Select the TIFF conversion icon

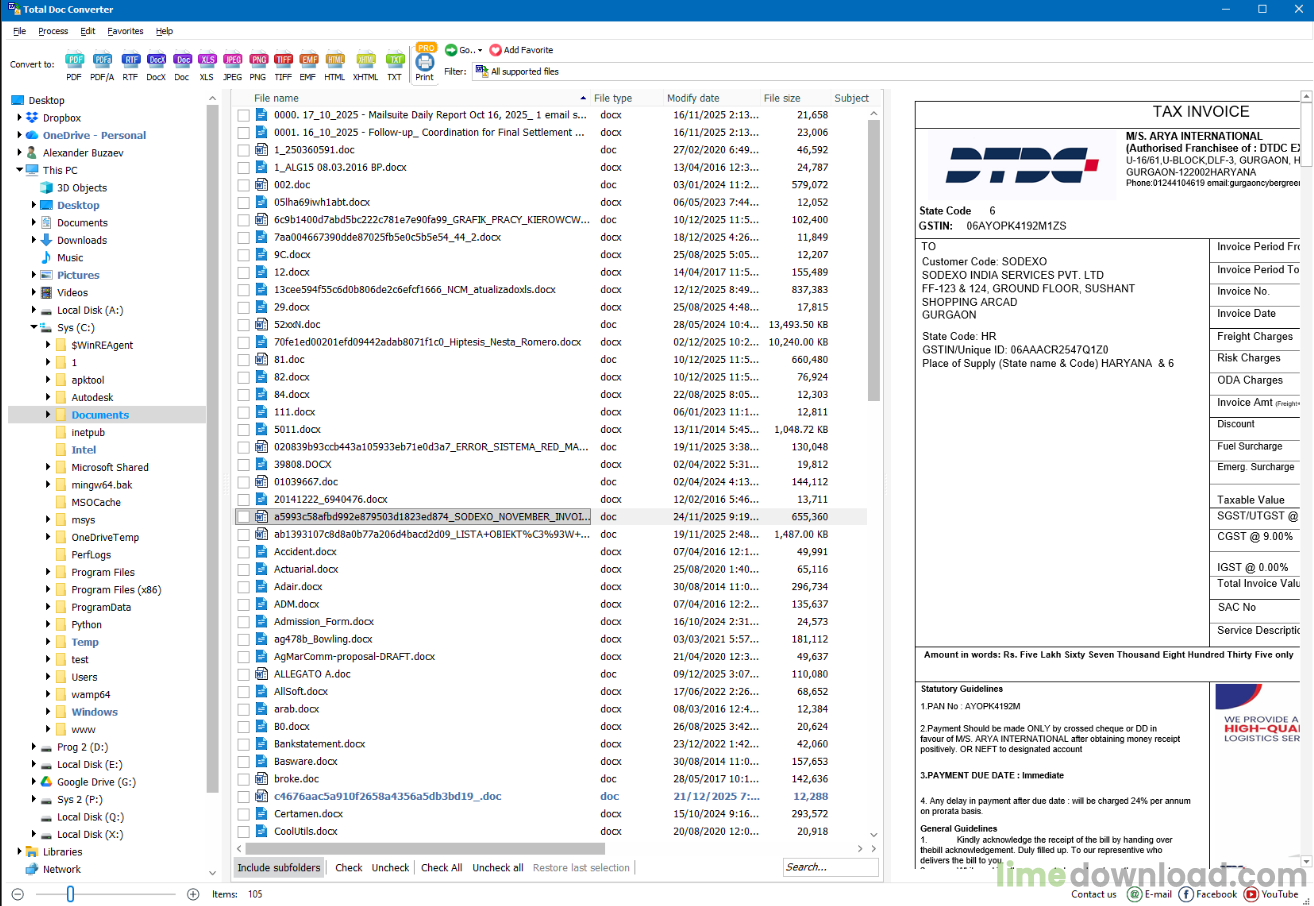tap(284, 65)
